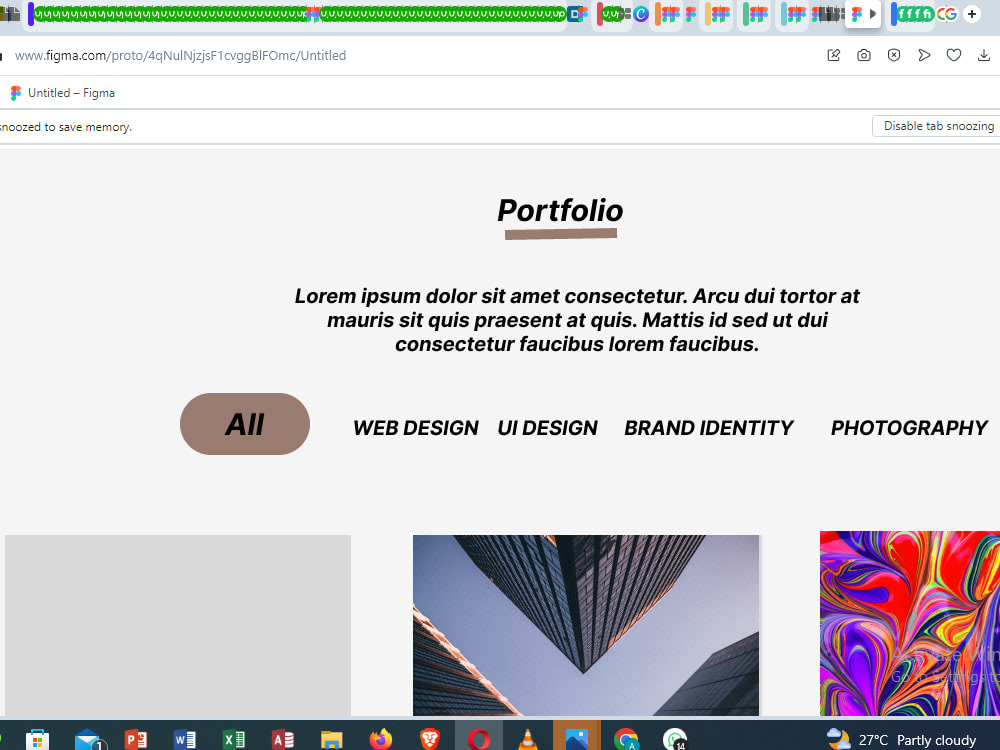
Task: Select the BRAND IDENTITY filter
Action: [709, 428]
